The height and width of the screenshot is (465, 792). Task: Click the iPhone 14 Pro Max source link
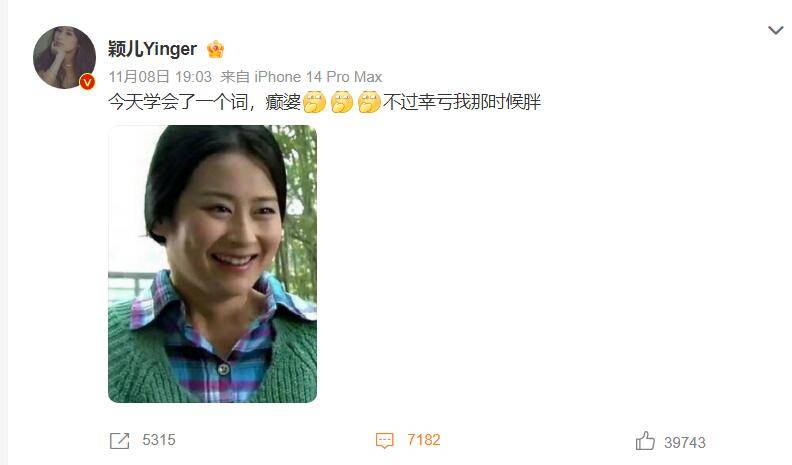318,77
